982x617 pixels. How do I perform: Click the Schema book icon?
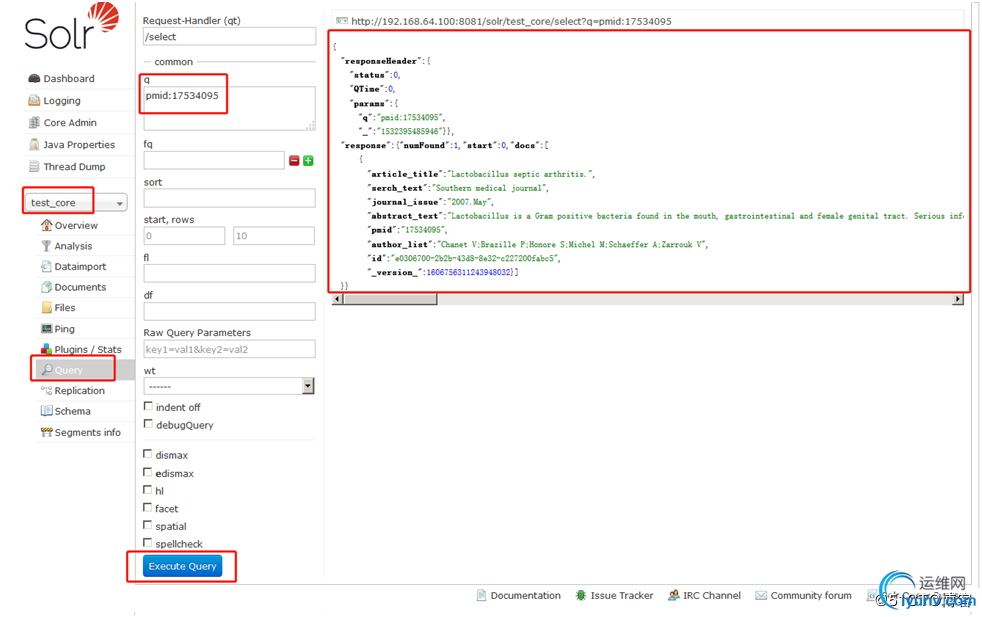coord(46,411)
